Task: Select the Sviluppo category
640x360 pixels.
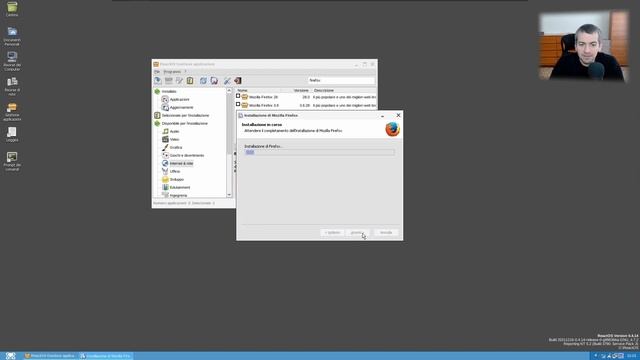Action: point(177,180)
